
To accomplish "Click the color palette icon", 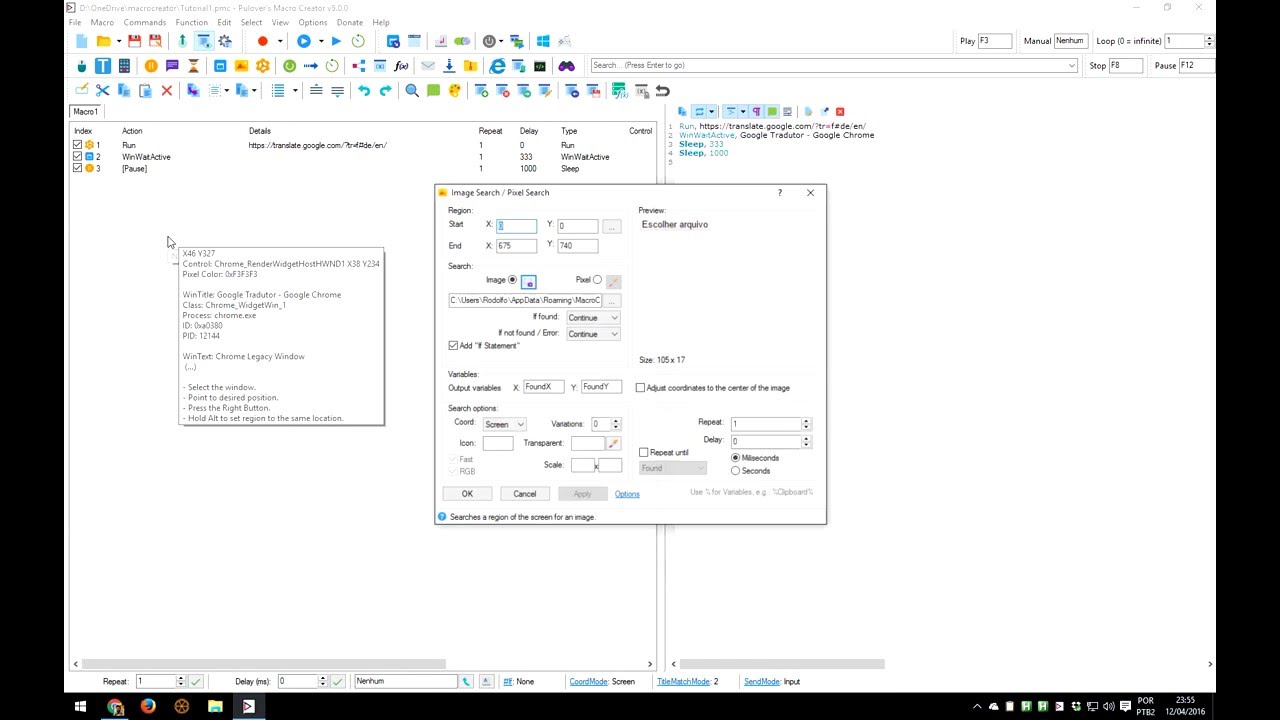I will [455, 91].
